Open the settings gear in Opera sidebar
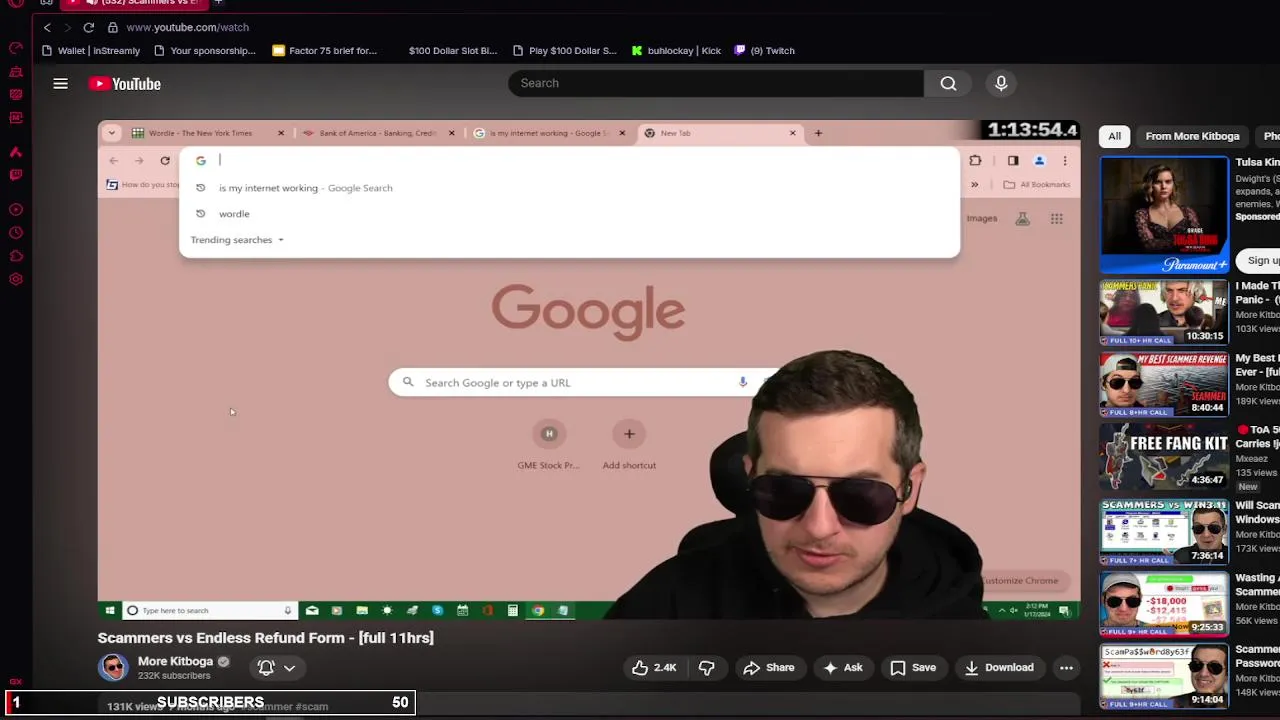This screenshot has width=1280, height=720. (16, 279)
